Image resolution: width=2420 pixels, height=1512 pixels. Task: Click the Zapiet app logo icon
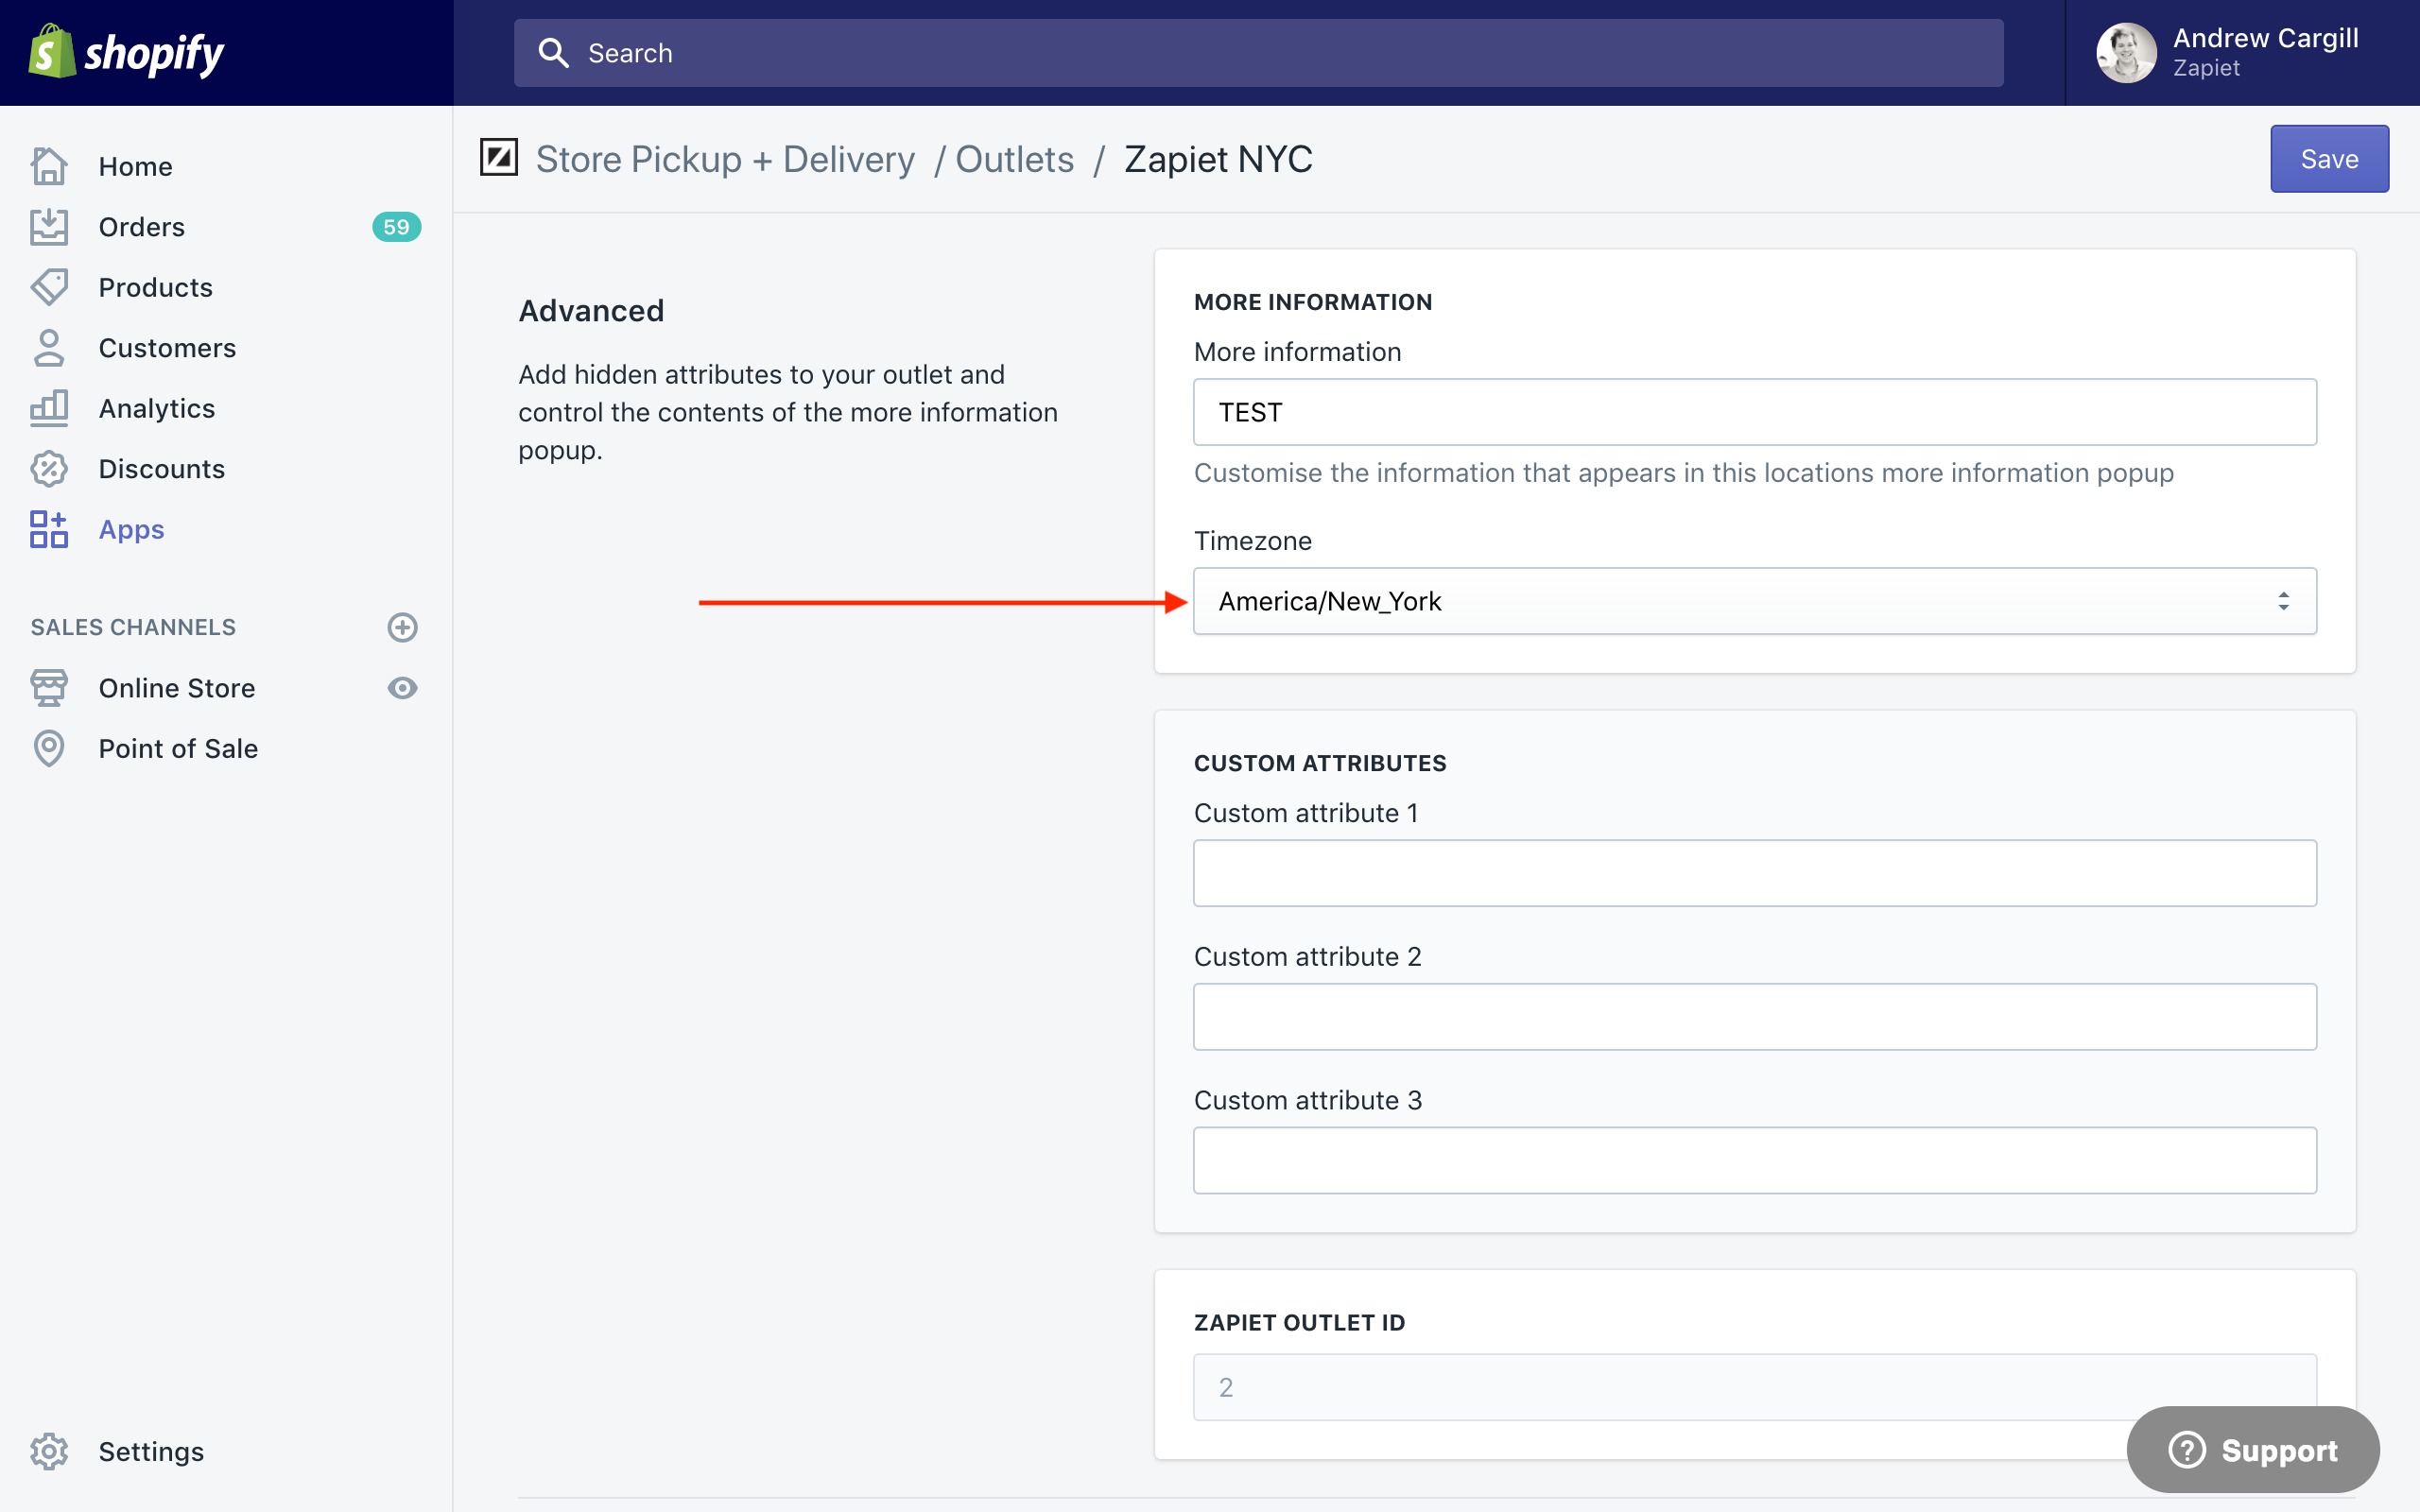[498, 158]
